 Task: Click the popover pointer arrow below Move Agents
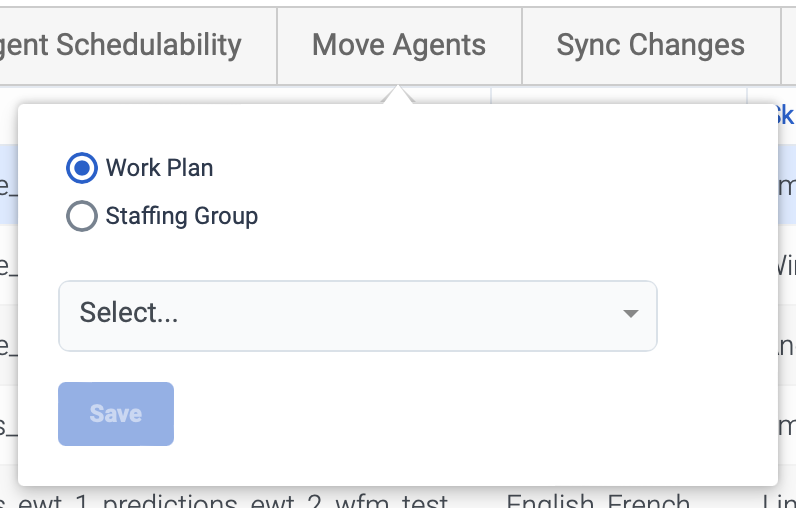coord(397,94)
